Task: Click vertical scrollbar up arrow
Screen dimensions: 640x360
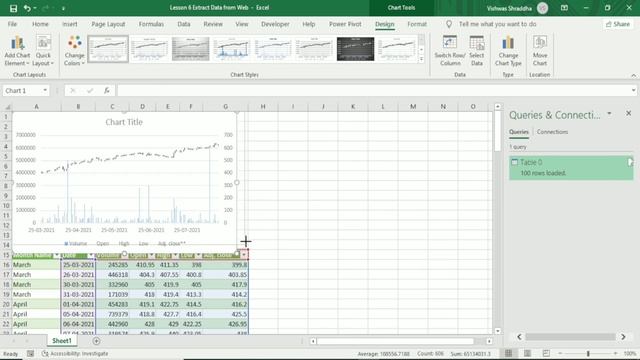Action: tap(498, 107)
